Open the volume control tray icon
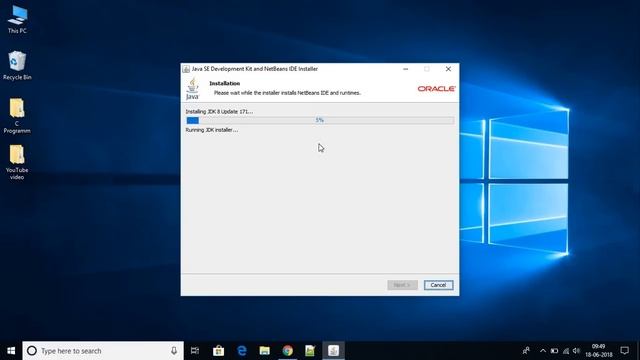Screen dimensions: 640x360 coord(576,351)
